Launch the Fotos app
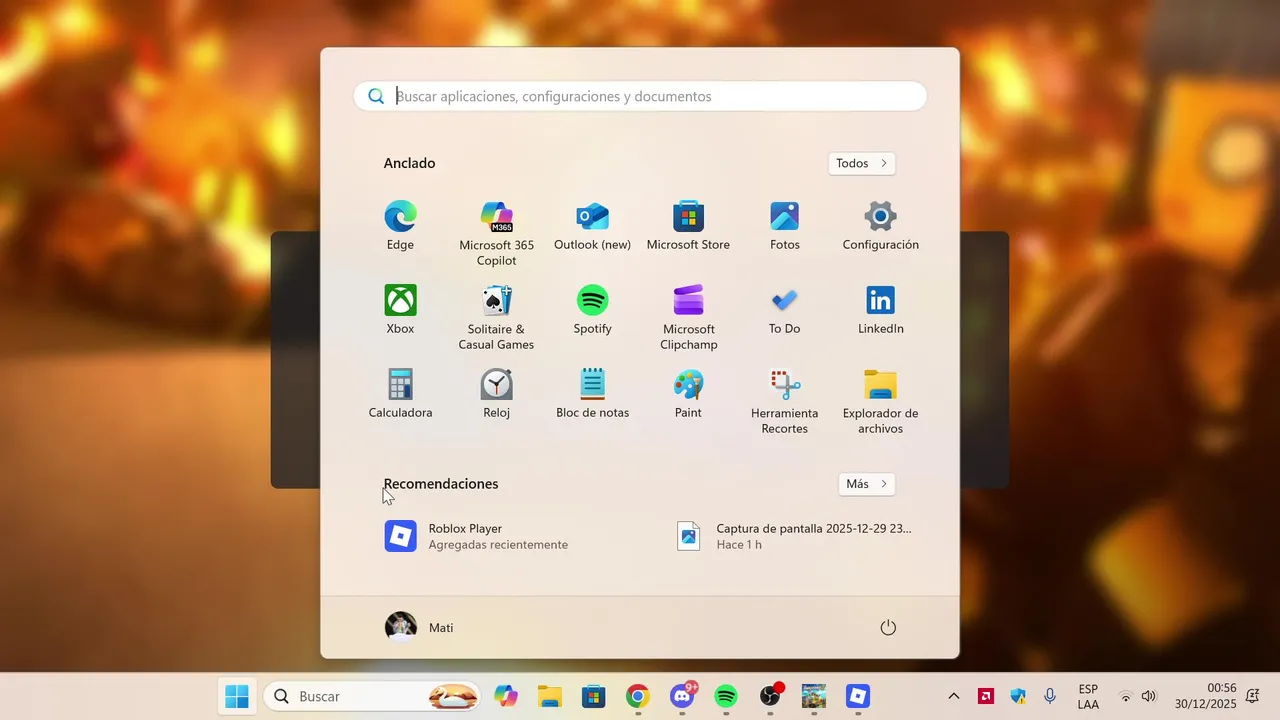Screen dimensions: 1280x720 784,226
